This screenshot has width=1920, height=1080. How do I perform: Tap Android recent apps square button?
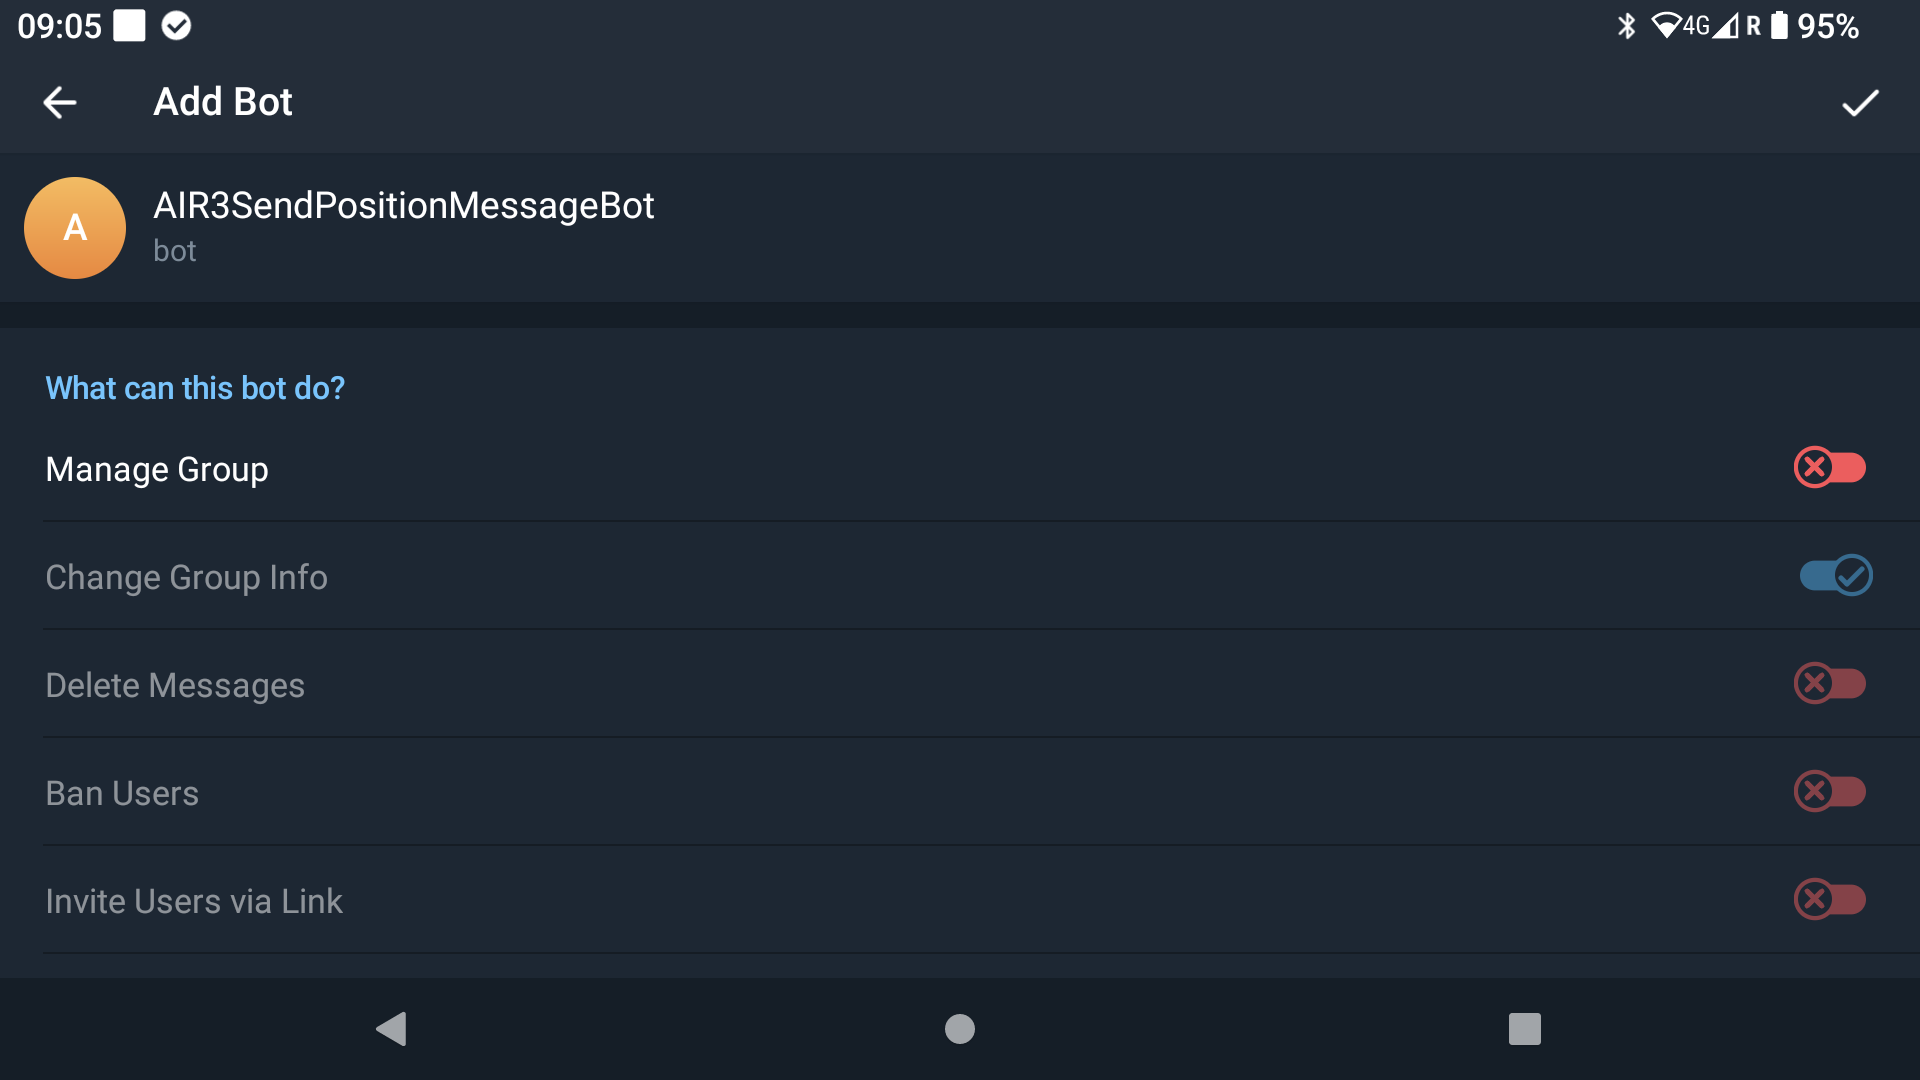click(1525, 1029)
